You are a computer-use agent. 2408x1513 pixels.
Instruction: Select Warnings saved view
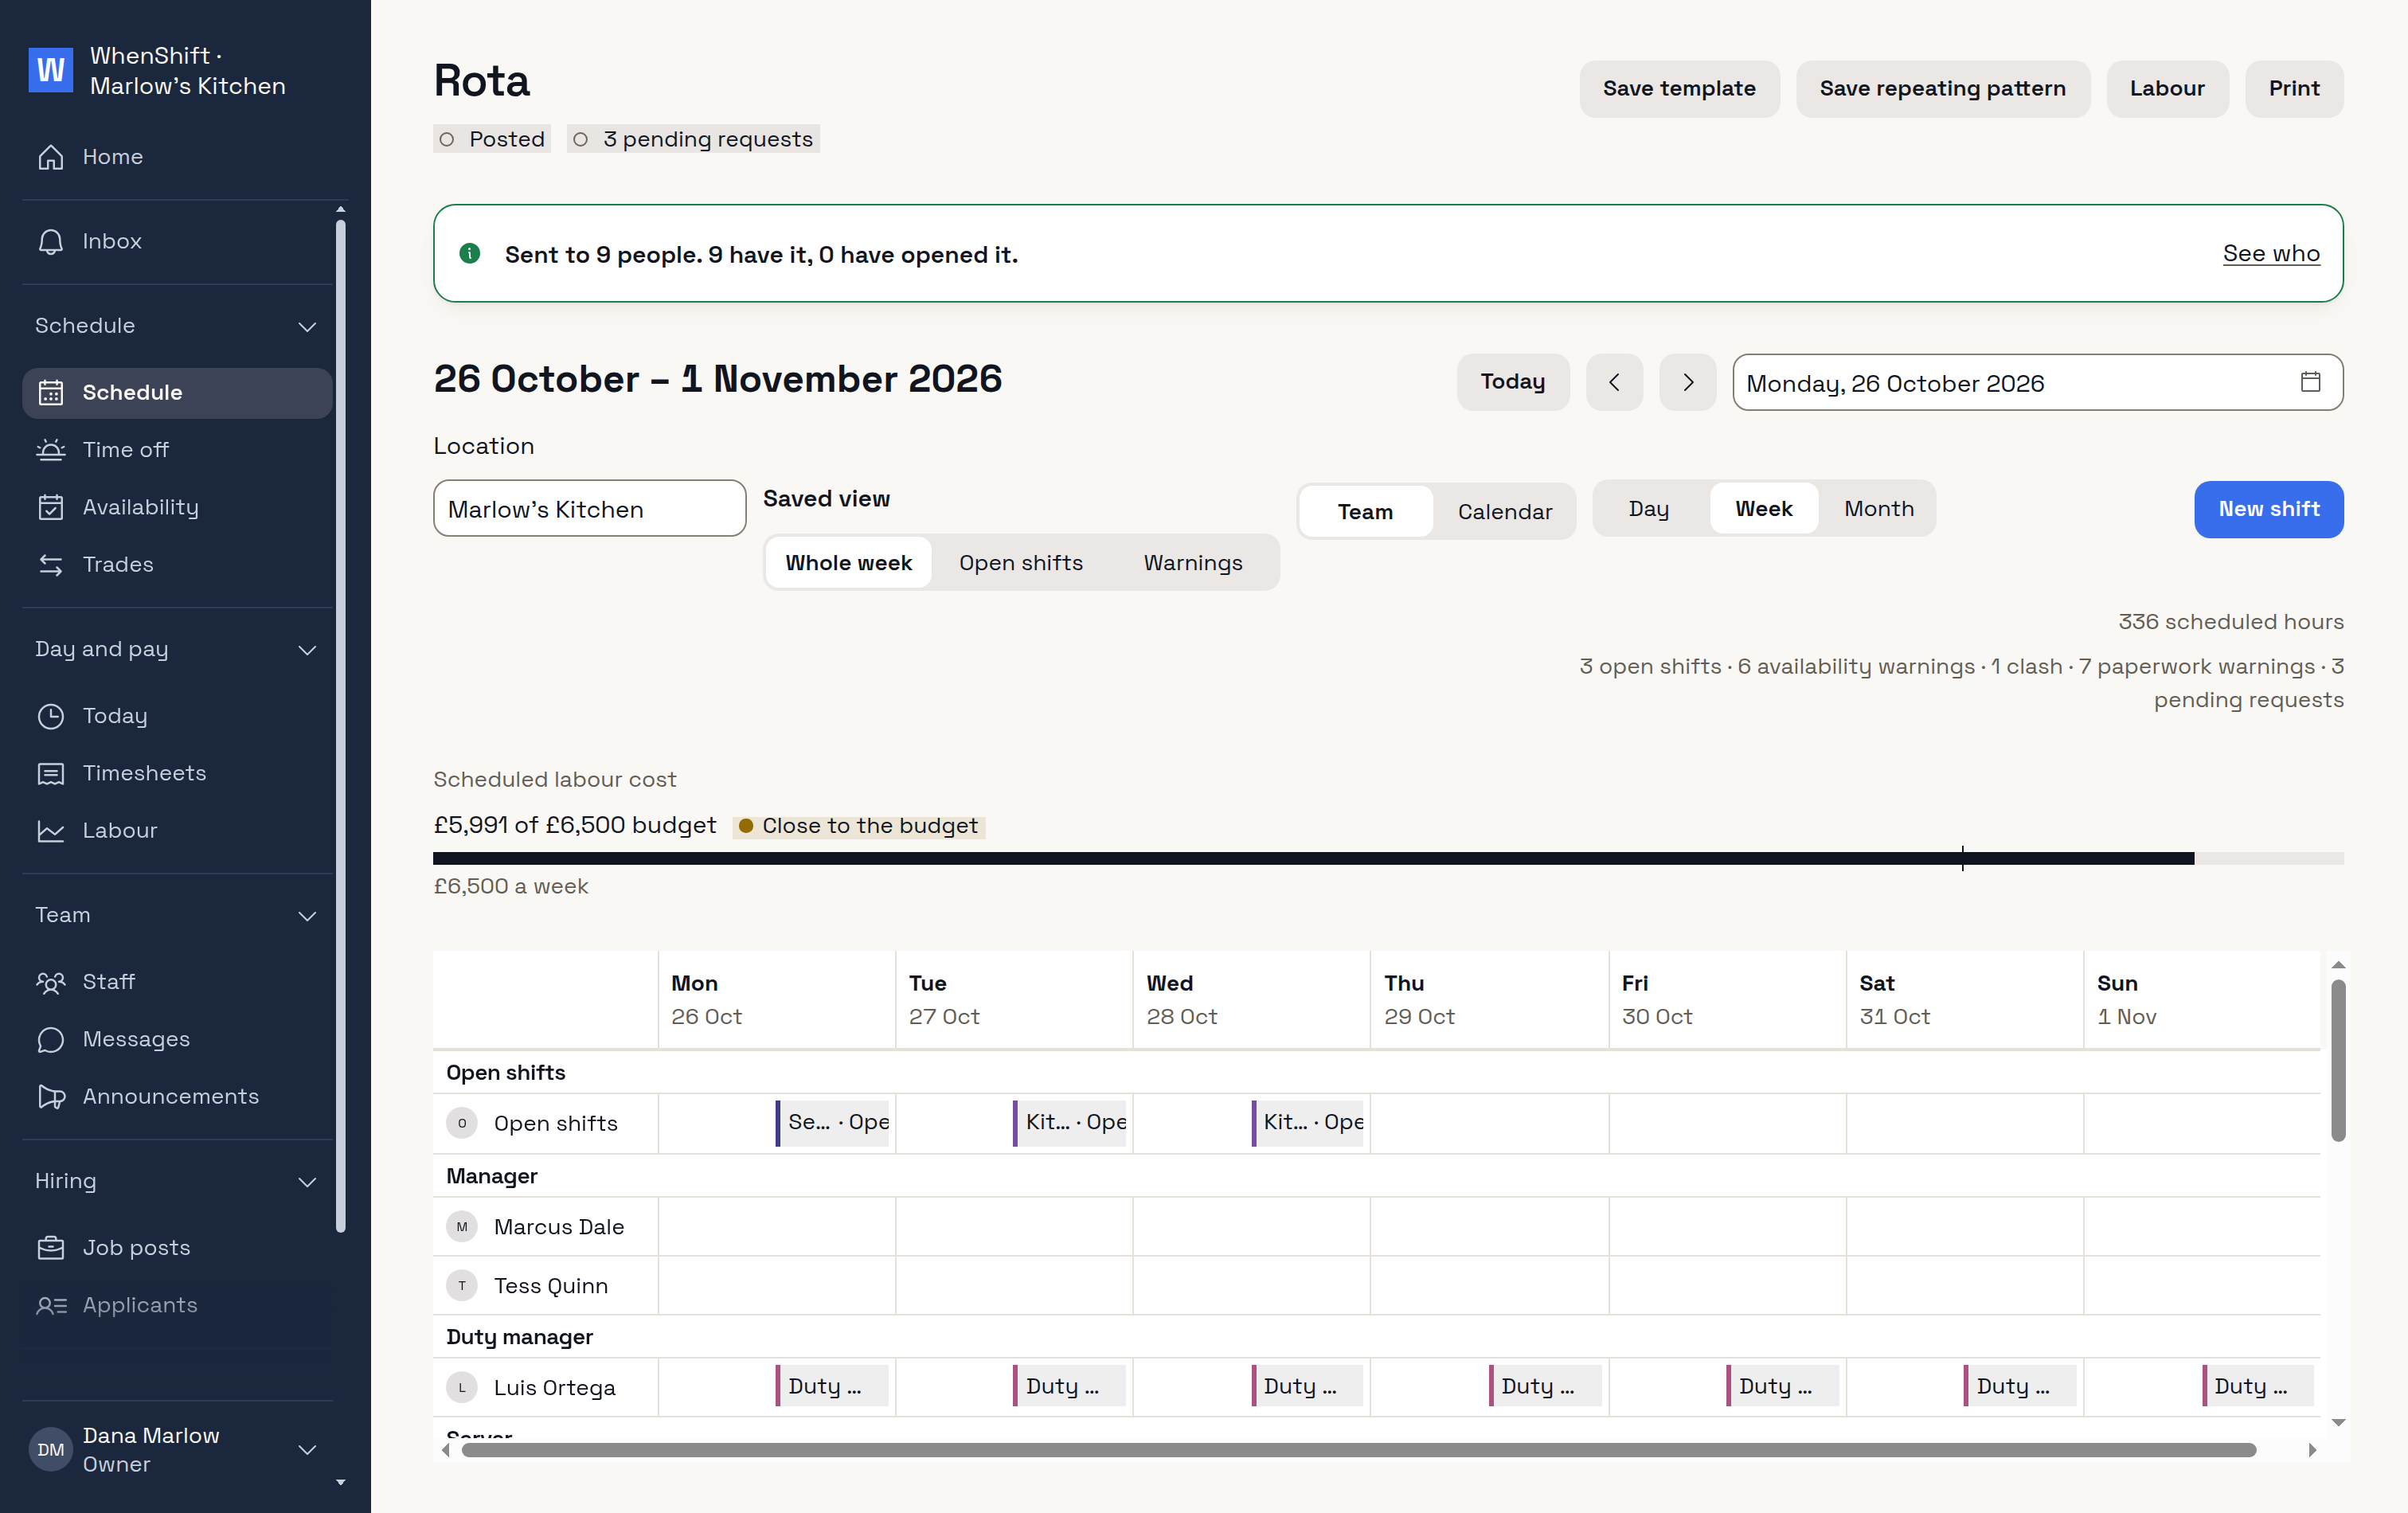[x=1192, y=563]
